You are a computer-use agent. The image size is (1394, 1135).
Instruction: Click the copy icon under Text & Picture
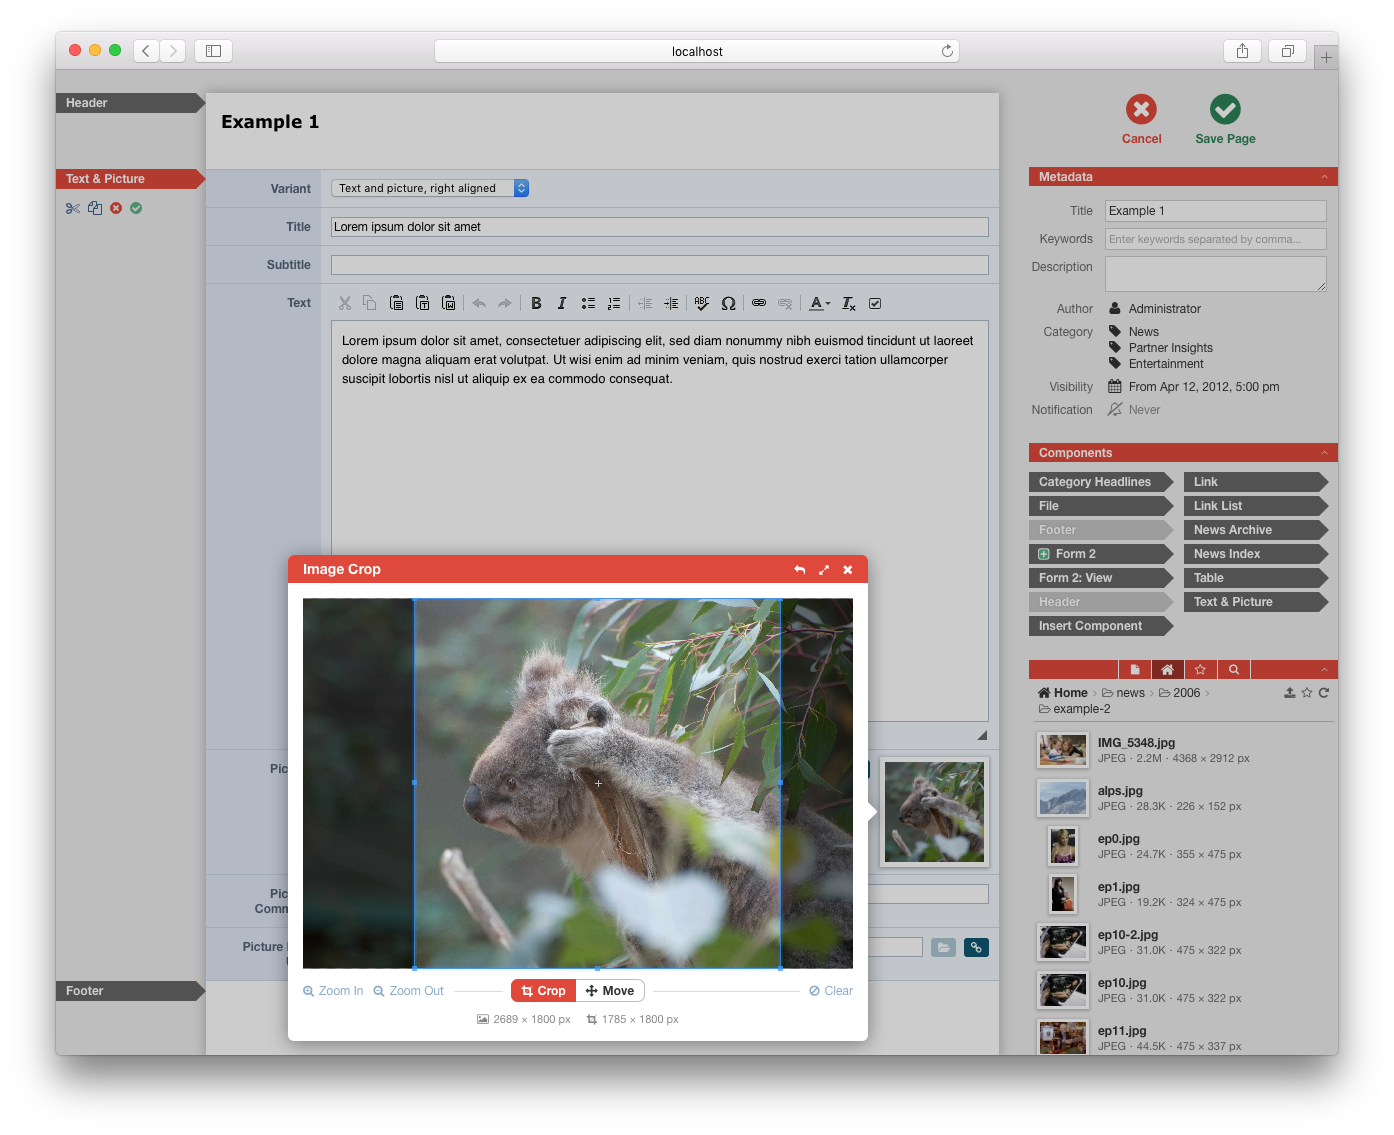(x=95, y=208)
